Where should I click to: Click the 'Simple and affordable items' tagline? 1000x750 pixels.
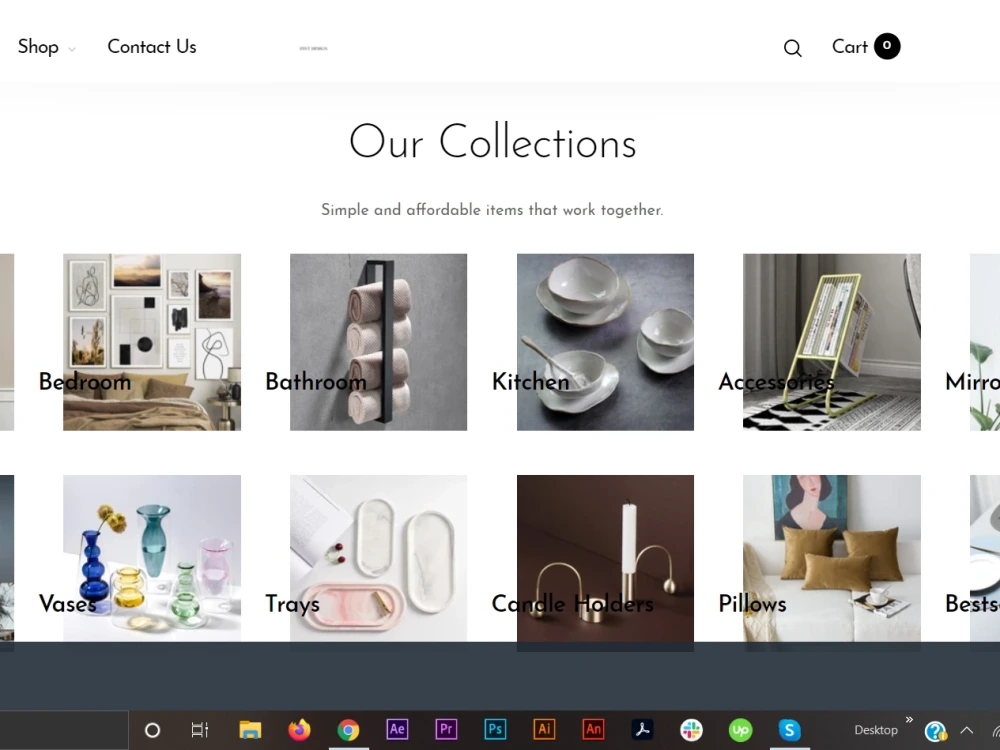[x=492, y=210]
